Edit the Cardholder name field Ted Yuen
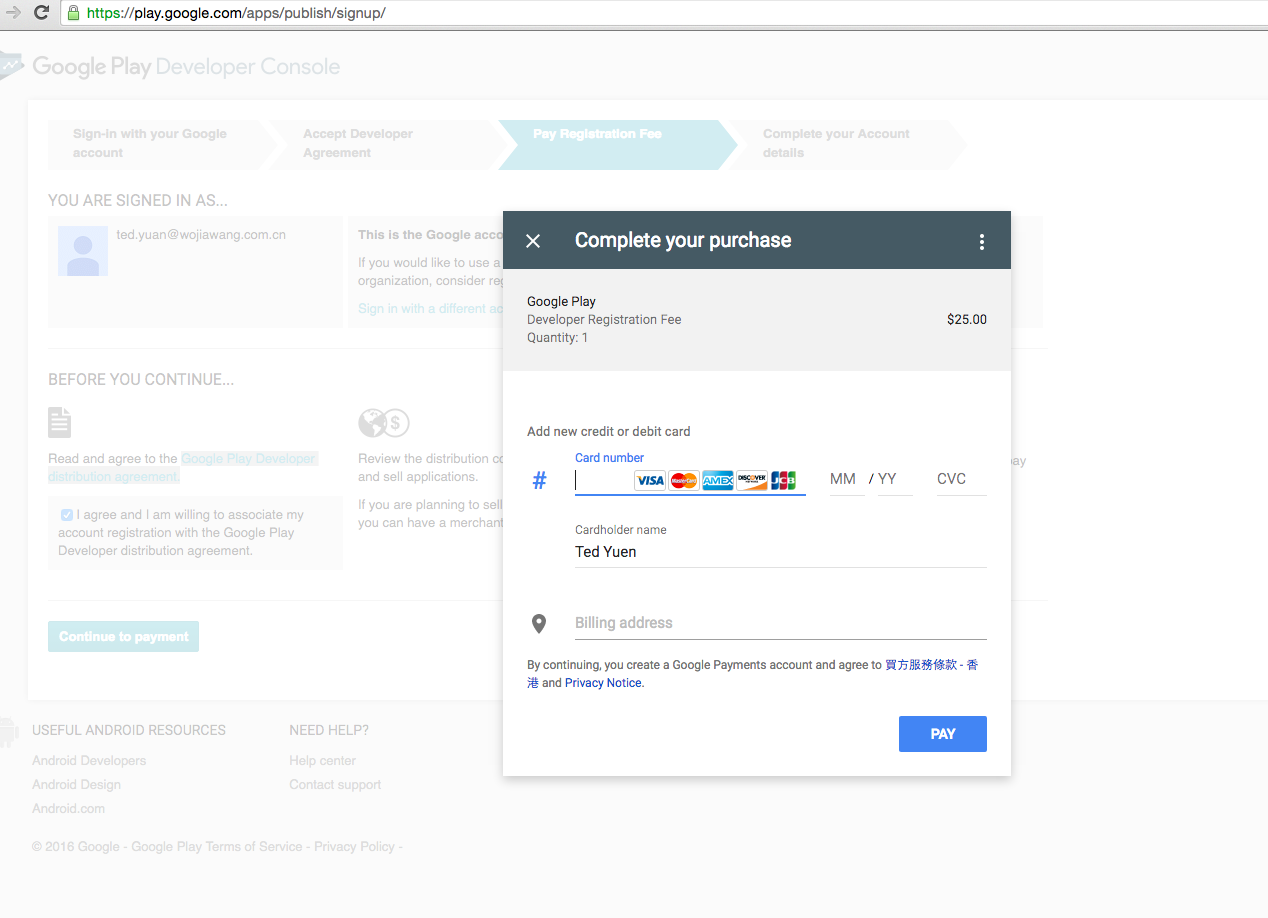1268x918 pixels. coord(780,552)
